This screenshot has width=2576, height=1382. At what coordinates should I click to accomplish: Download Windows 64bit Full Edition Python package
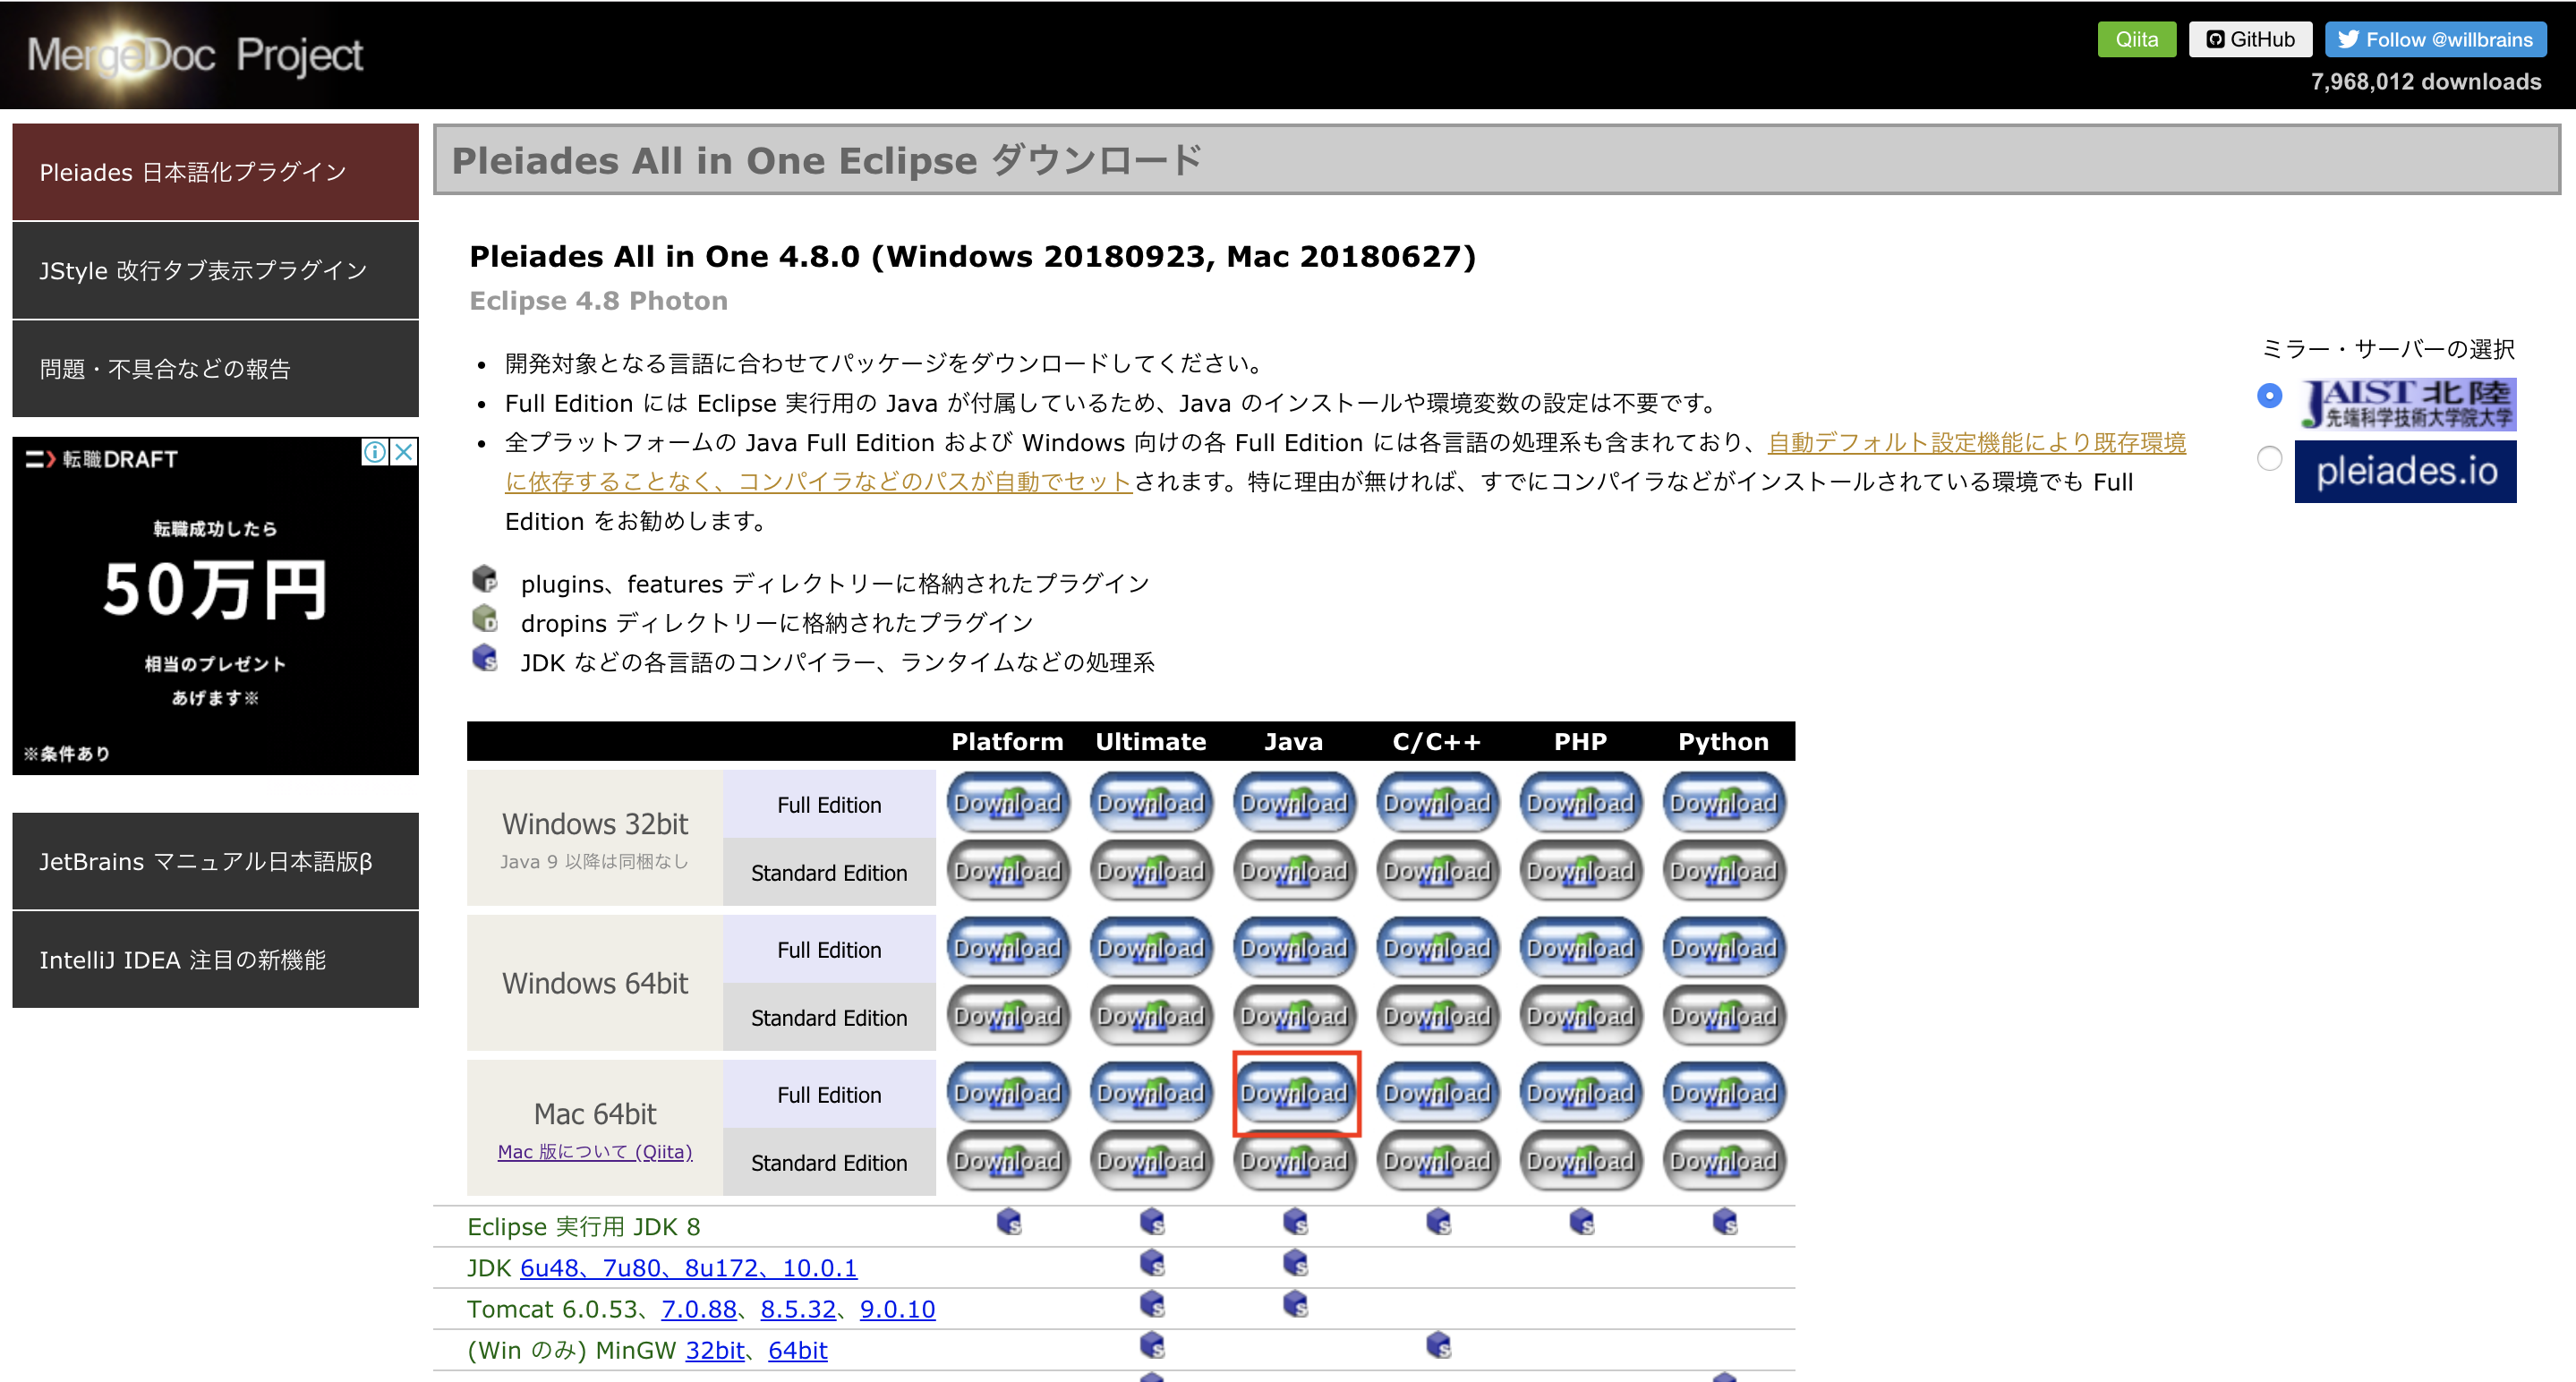(1724, 948)
